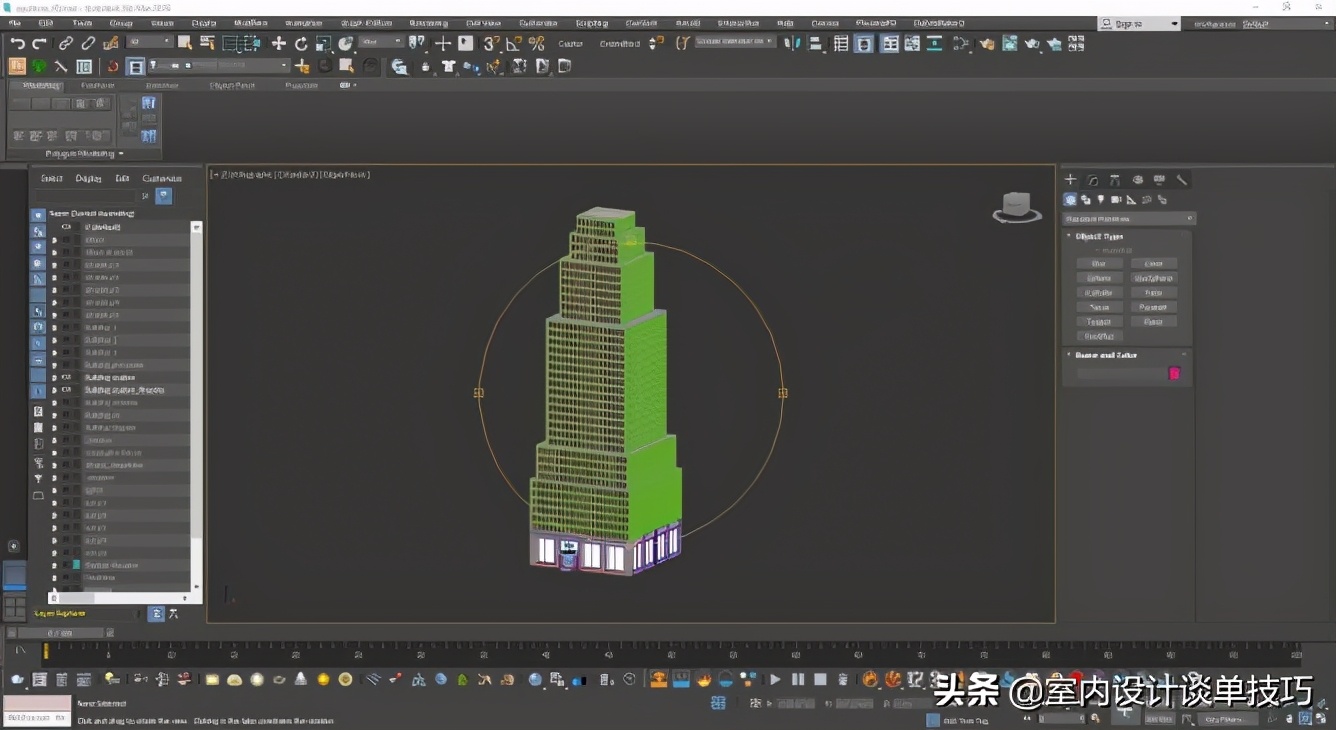Collapse the Object Type rollout

[x=1099, y=237]
